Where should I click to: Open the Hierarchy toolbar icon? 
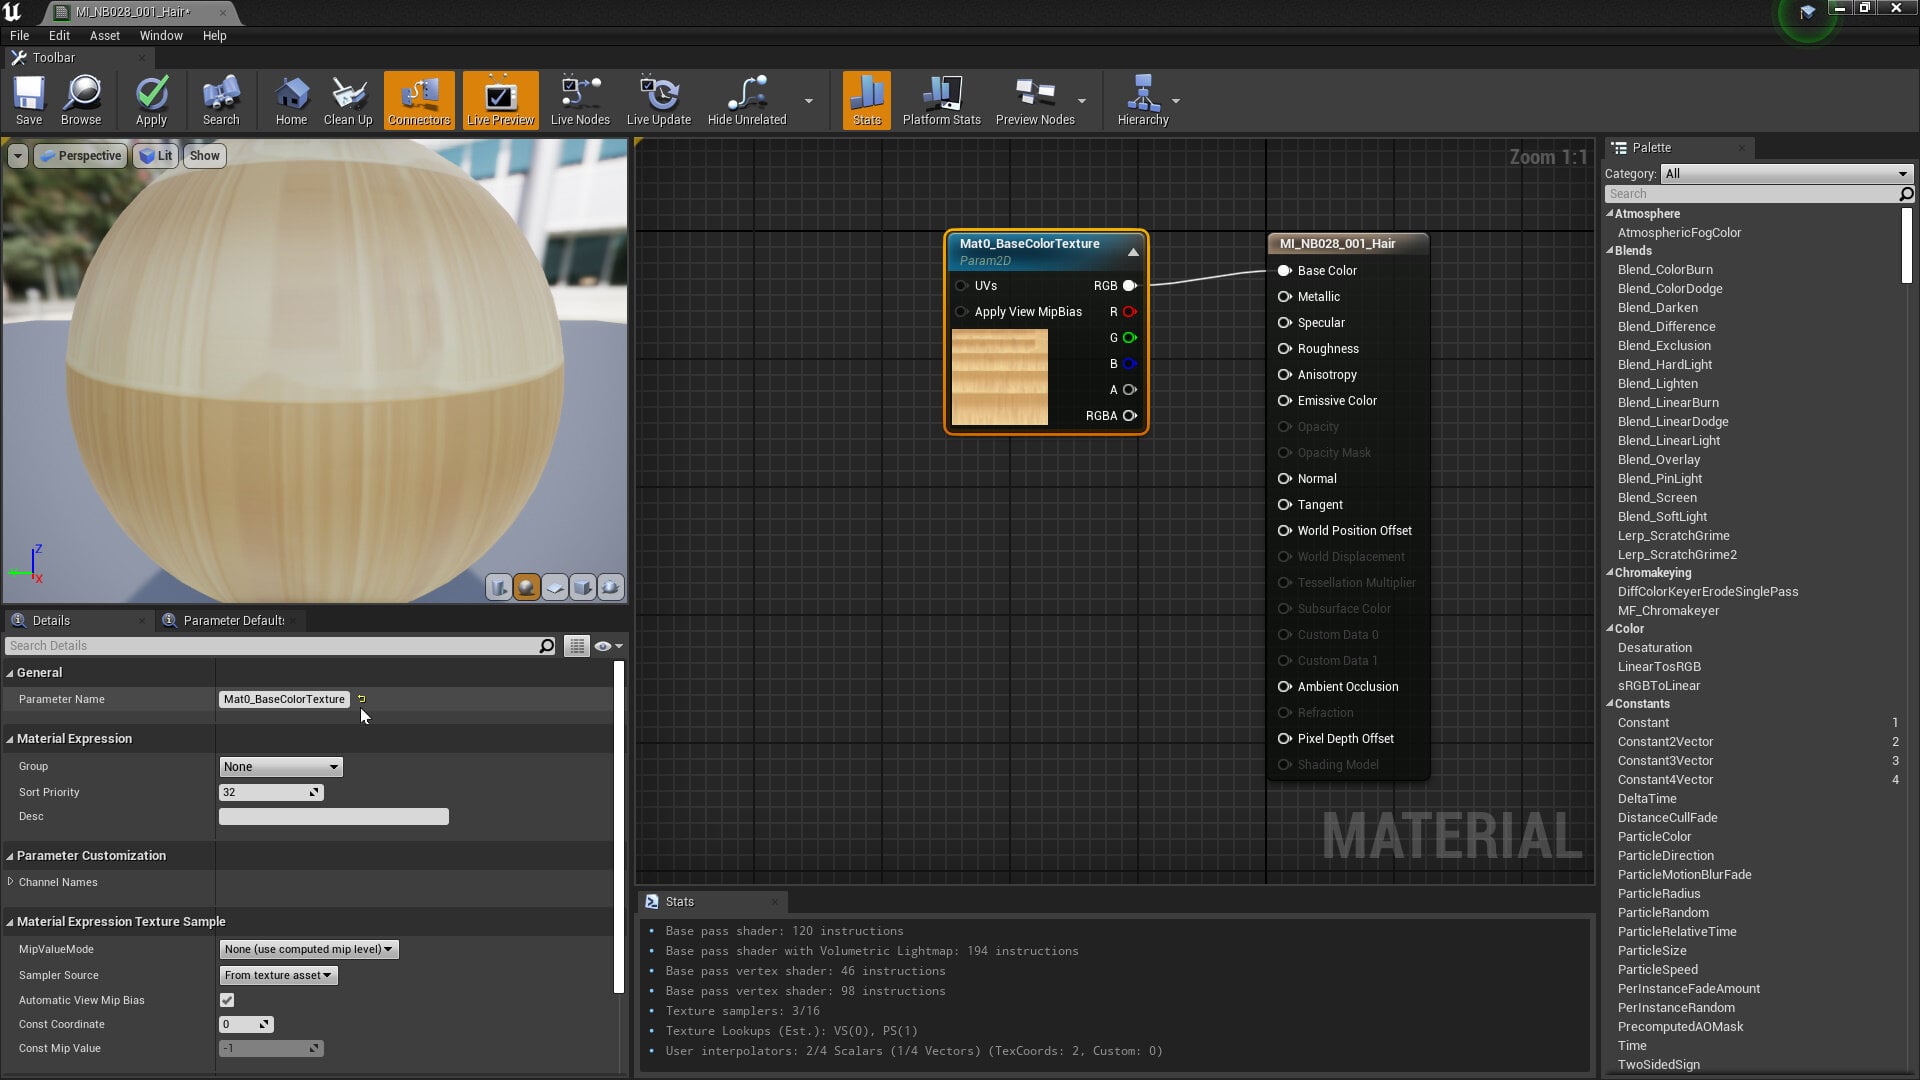(x=1143, y=100)
